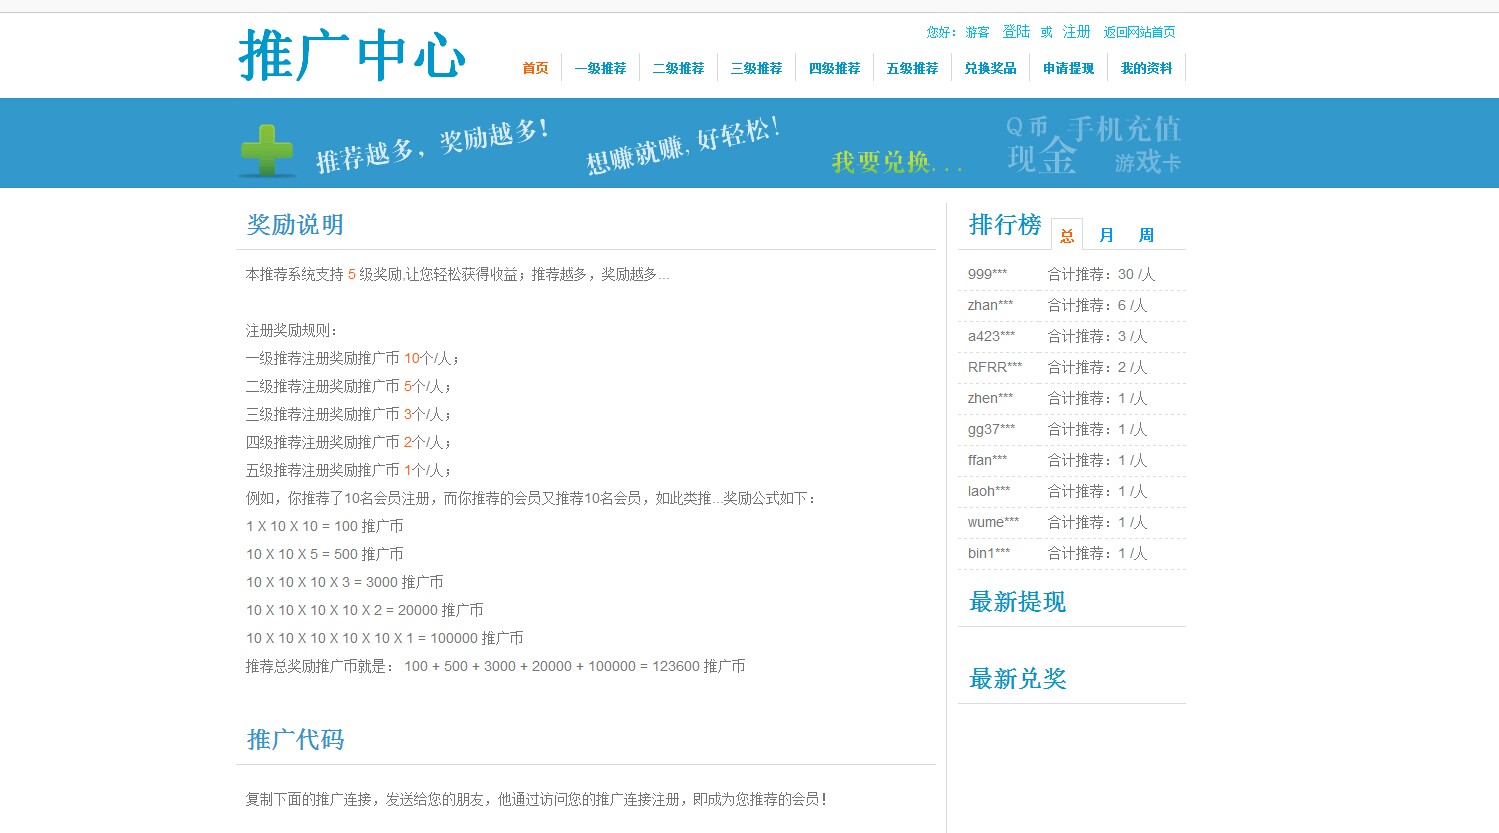
Task: Click the 登陆 link at top right
Action: coord(1015,31)
